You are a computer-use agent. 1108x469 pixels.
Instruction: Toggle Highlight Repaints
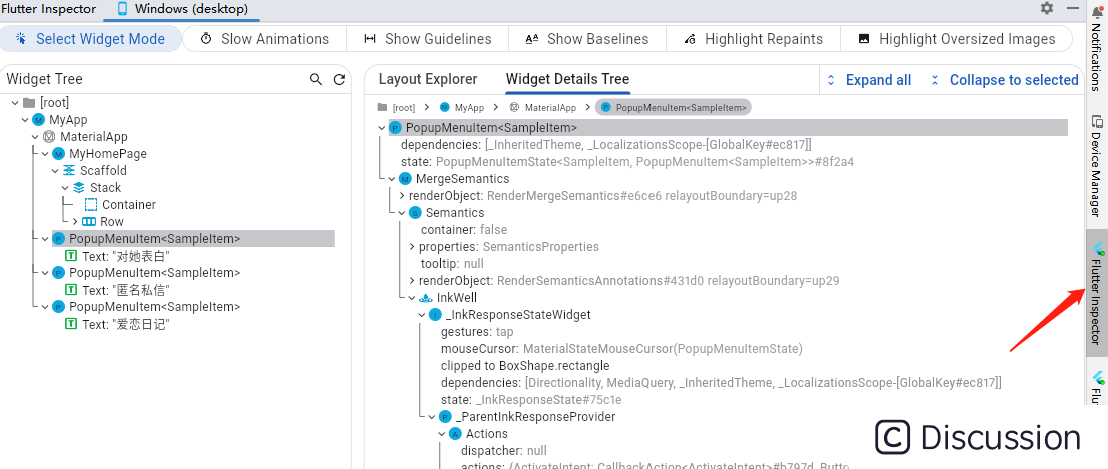pos(753,39)
